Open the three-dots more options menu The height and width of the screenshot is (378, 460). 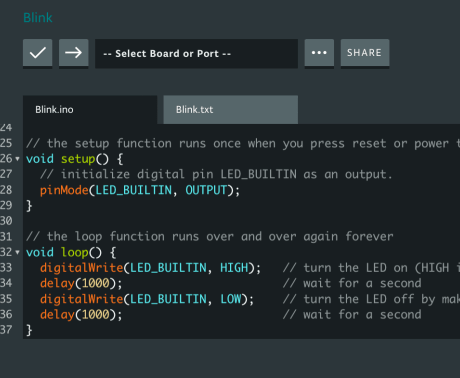coord(319,53)
